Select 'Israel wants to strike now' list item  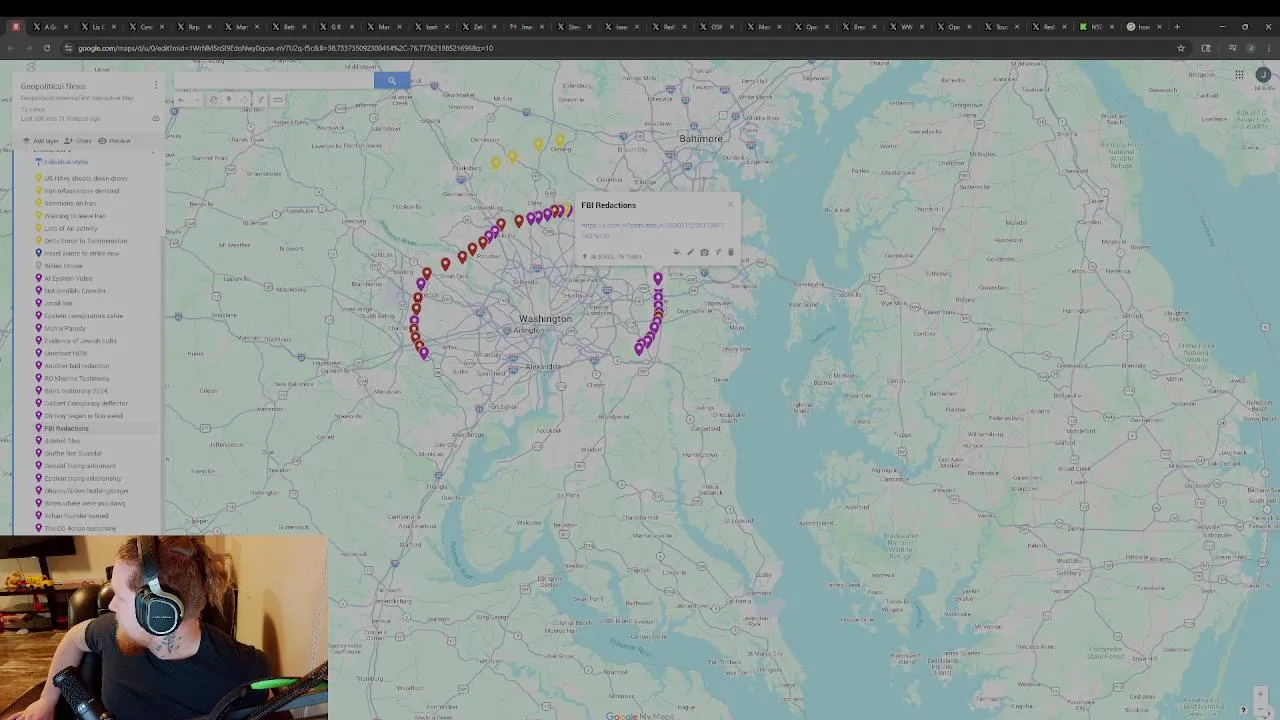(x=81, y=253)
